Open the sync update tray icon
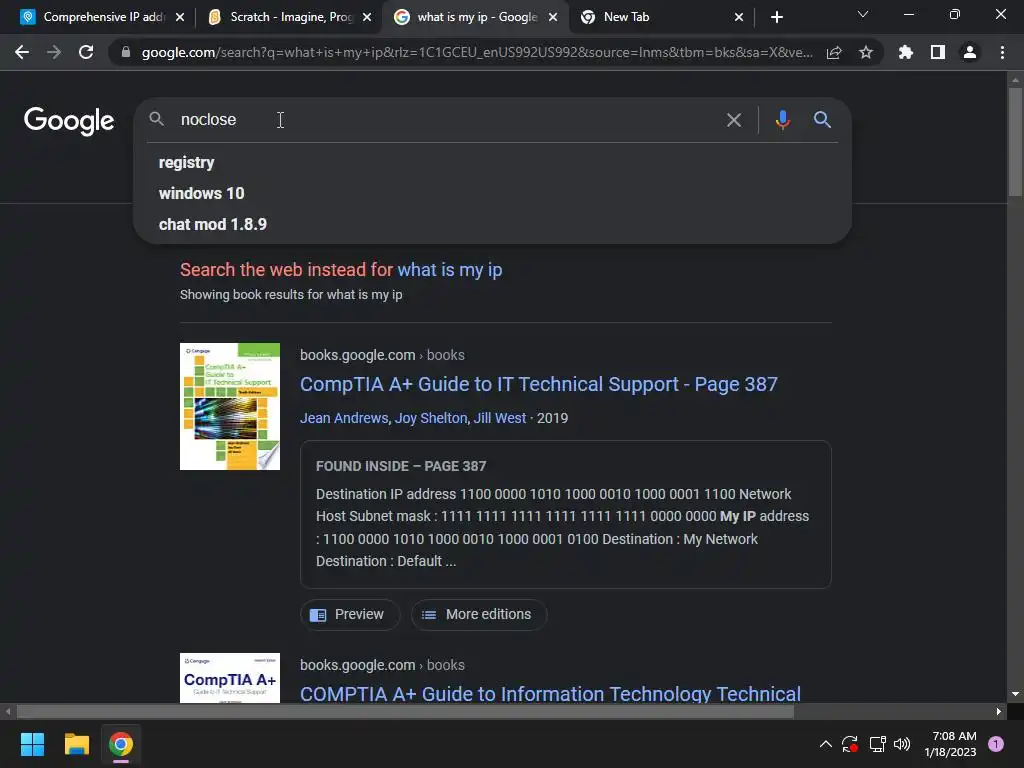Image resolution: width=1024 pixels, height=768 pixels. tap(850, 744)
